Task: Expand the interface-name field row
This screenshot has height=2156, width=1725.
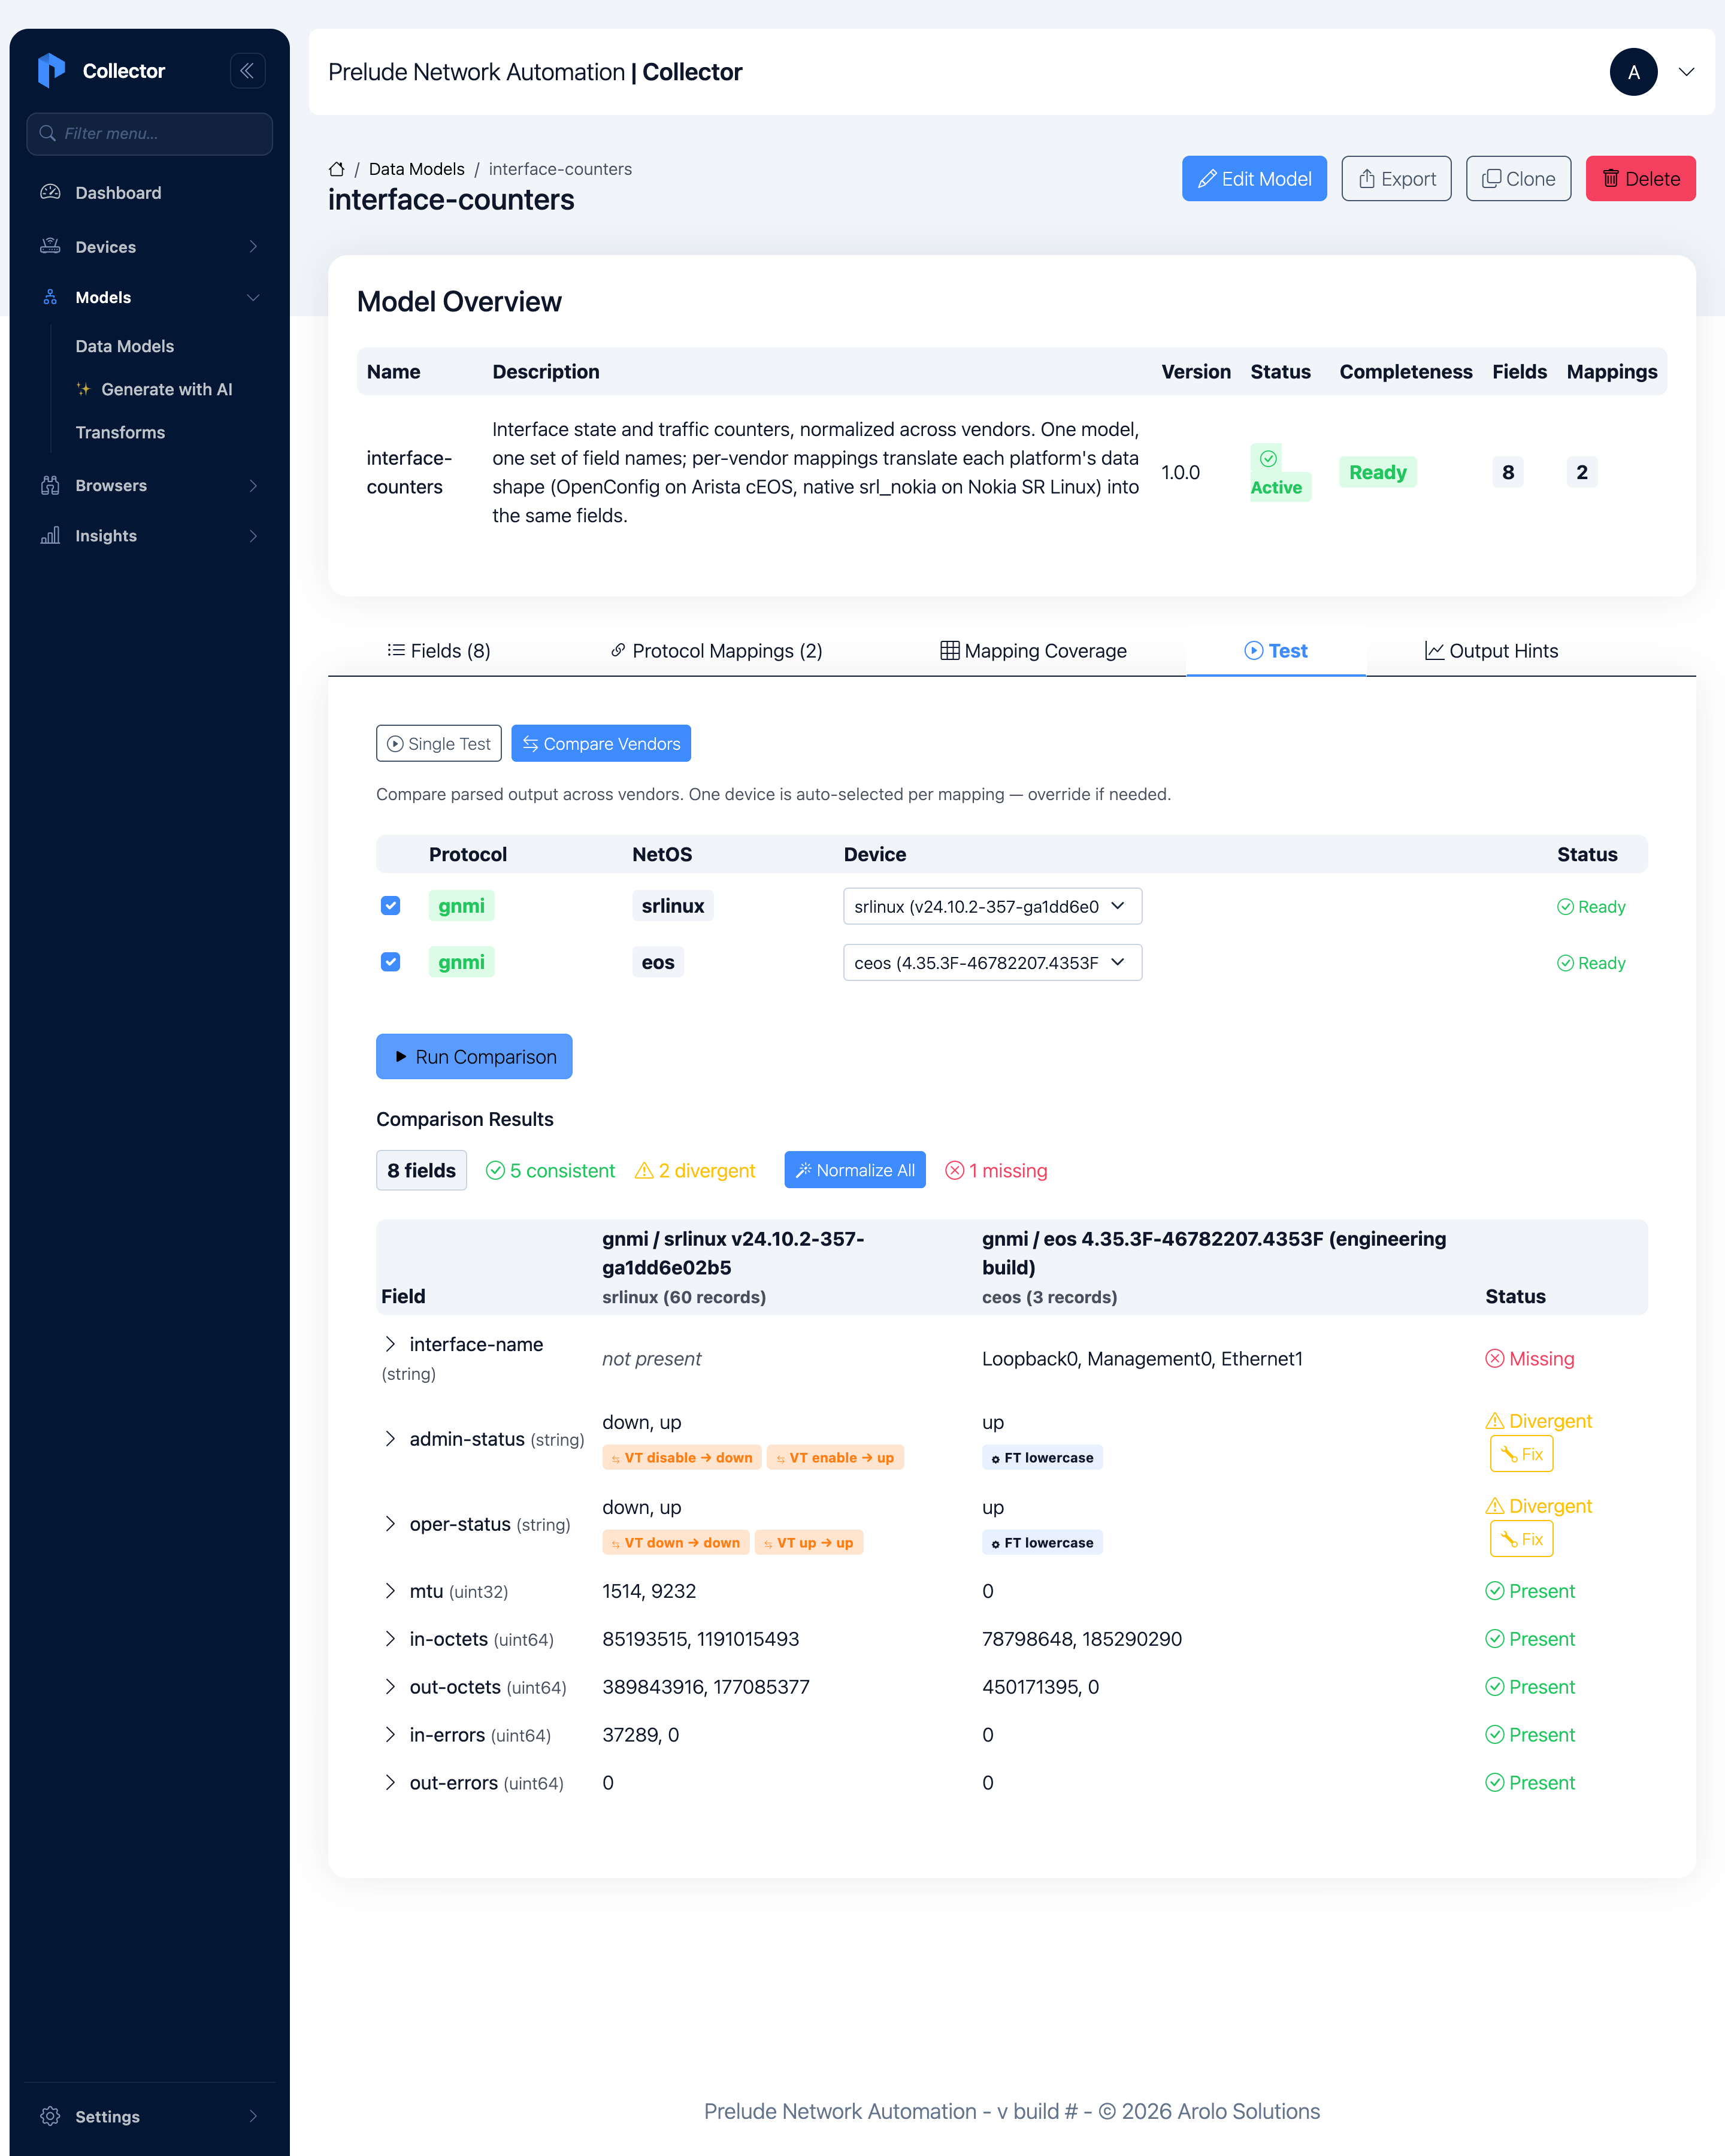Action: coord(390,1345)
